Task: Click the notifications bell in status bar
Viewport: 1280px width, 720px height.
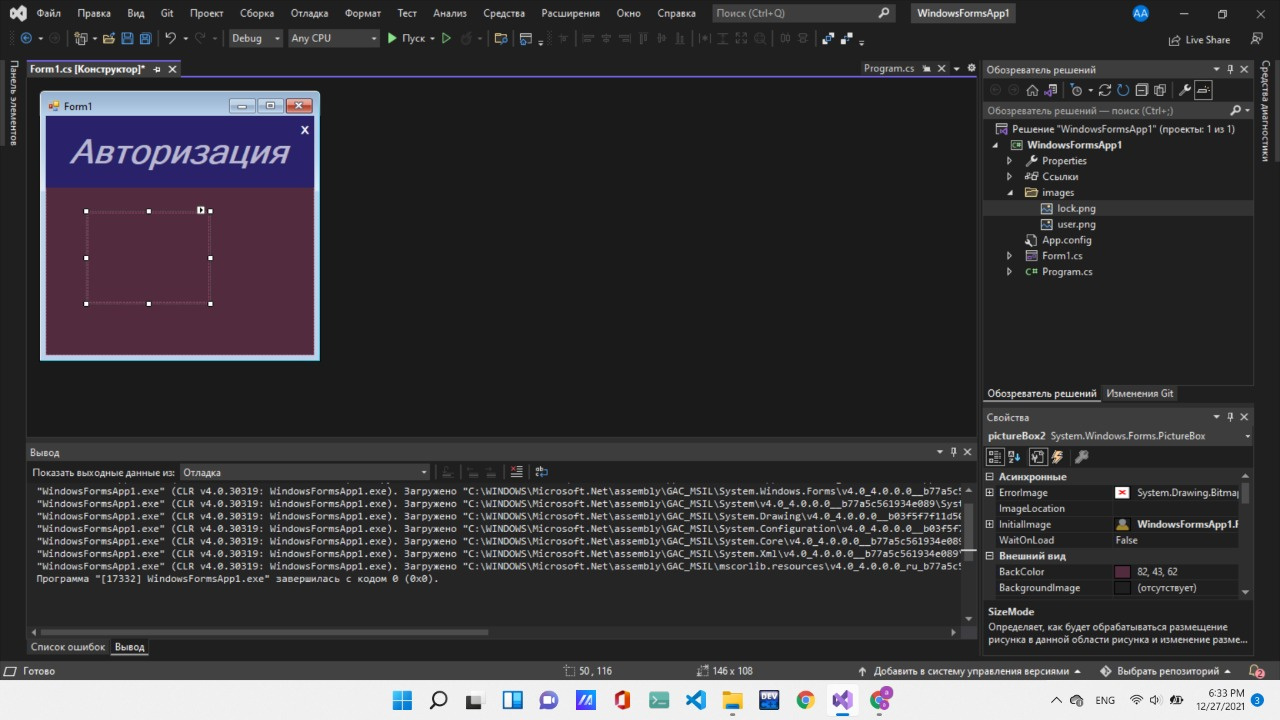Action: (1257, 671)
